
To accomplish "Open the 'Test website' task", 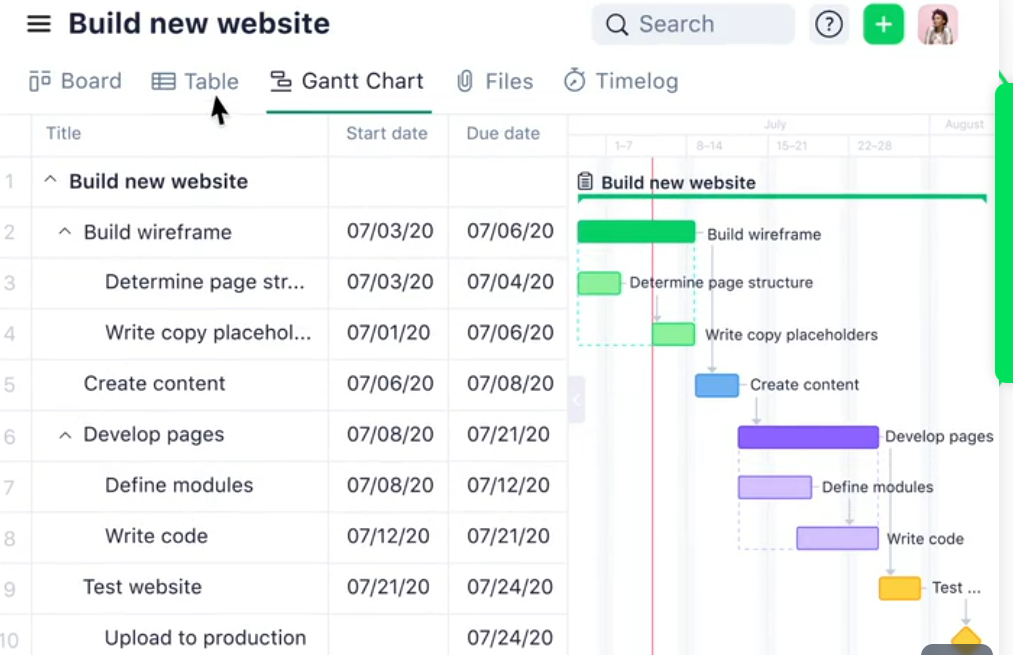I will pos(142,587).
